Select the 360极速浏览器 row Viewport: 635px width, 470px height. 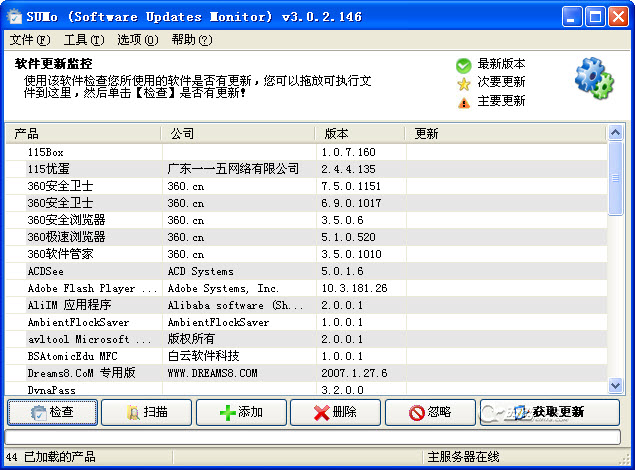(307, 237)
